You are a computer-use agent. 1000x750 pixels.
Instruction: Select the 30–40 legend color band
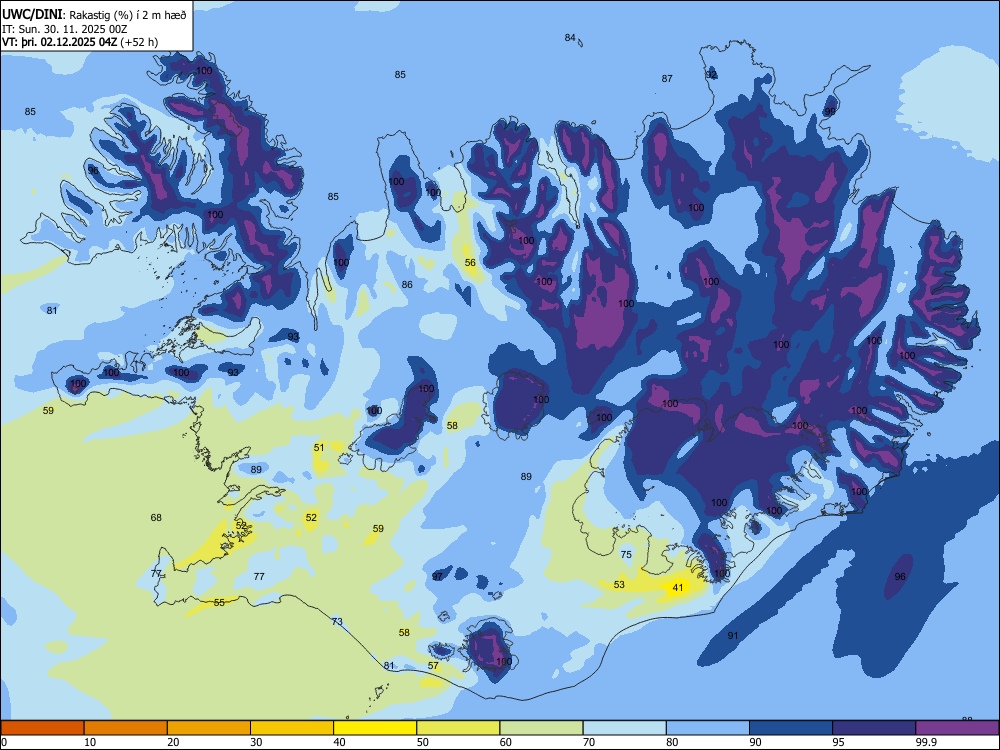(292, 728)
